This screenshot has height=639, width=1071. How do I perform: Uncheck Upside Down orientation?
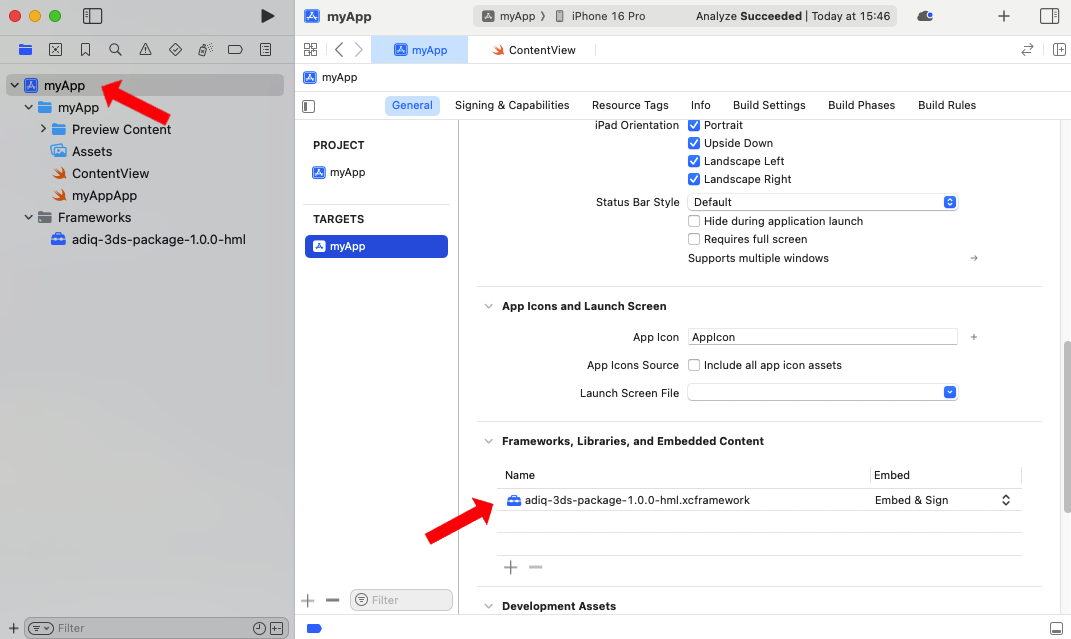[694, 143]
